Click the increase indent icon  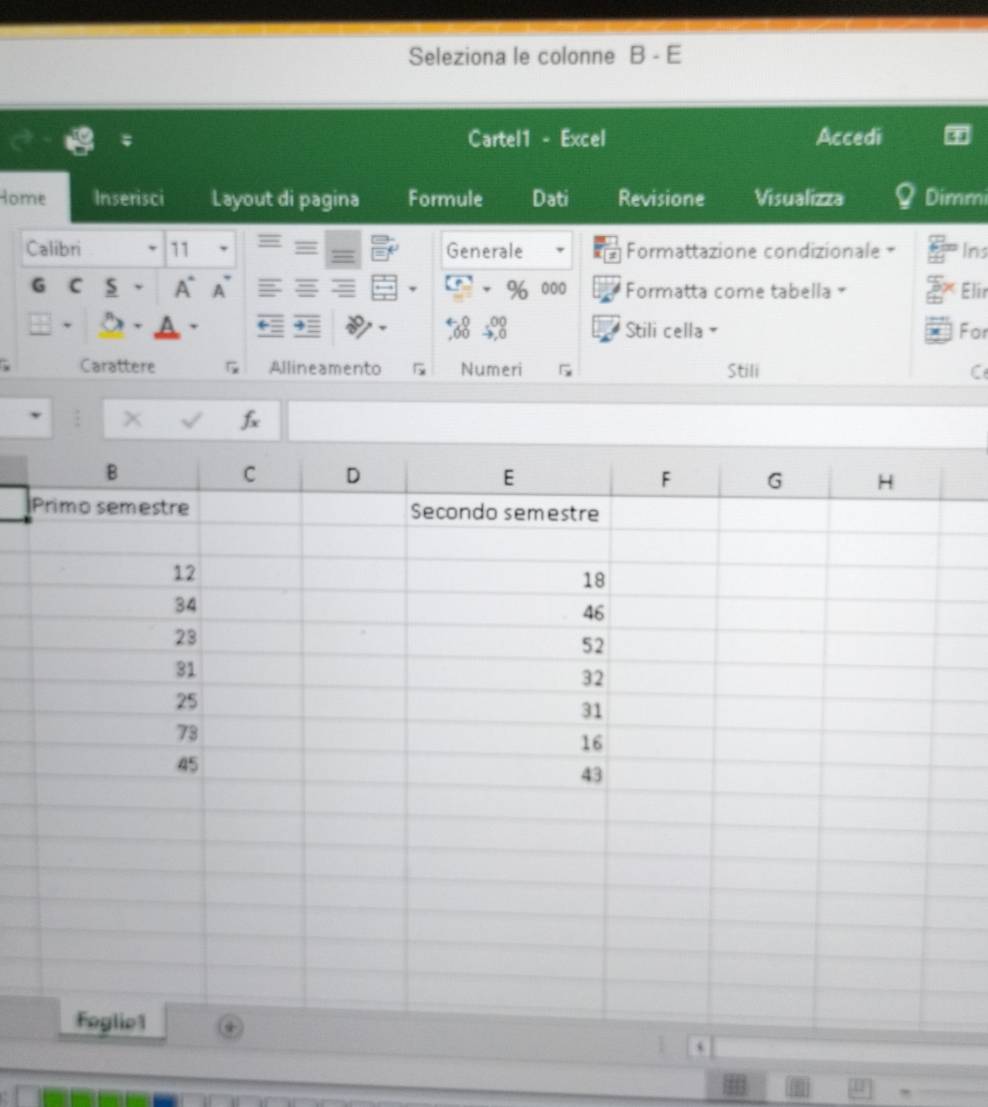[x=306, y=326]
